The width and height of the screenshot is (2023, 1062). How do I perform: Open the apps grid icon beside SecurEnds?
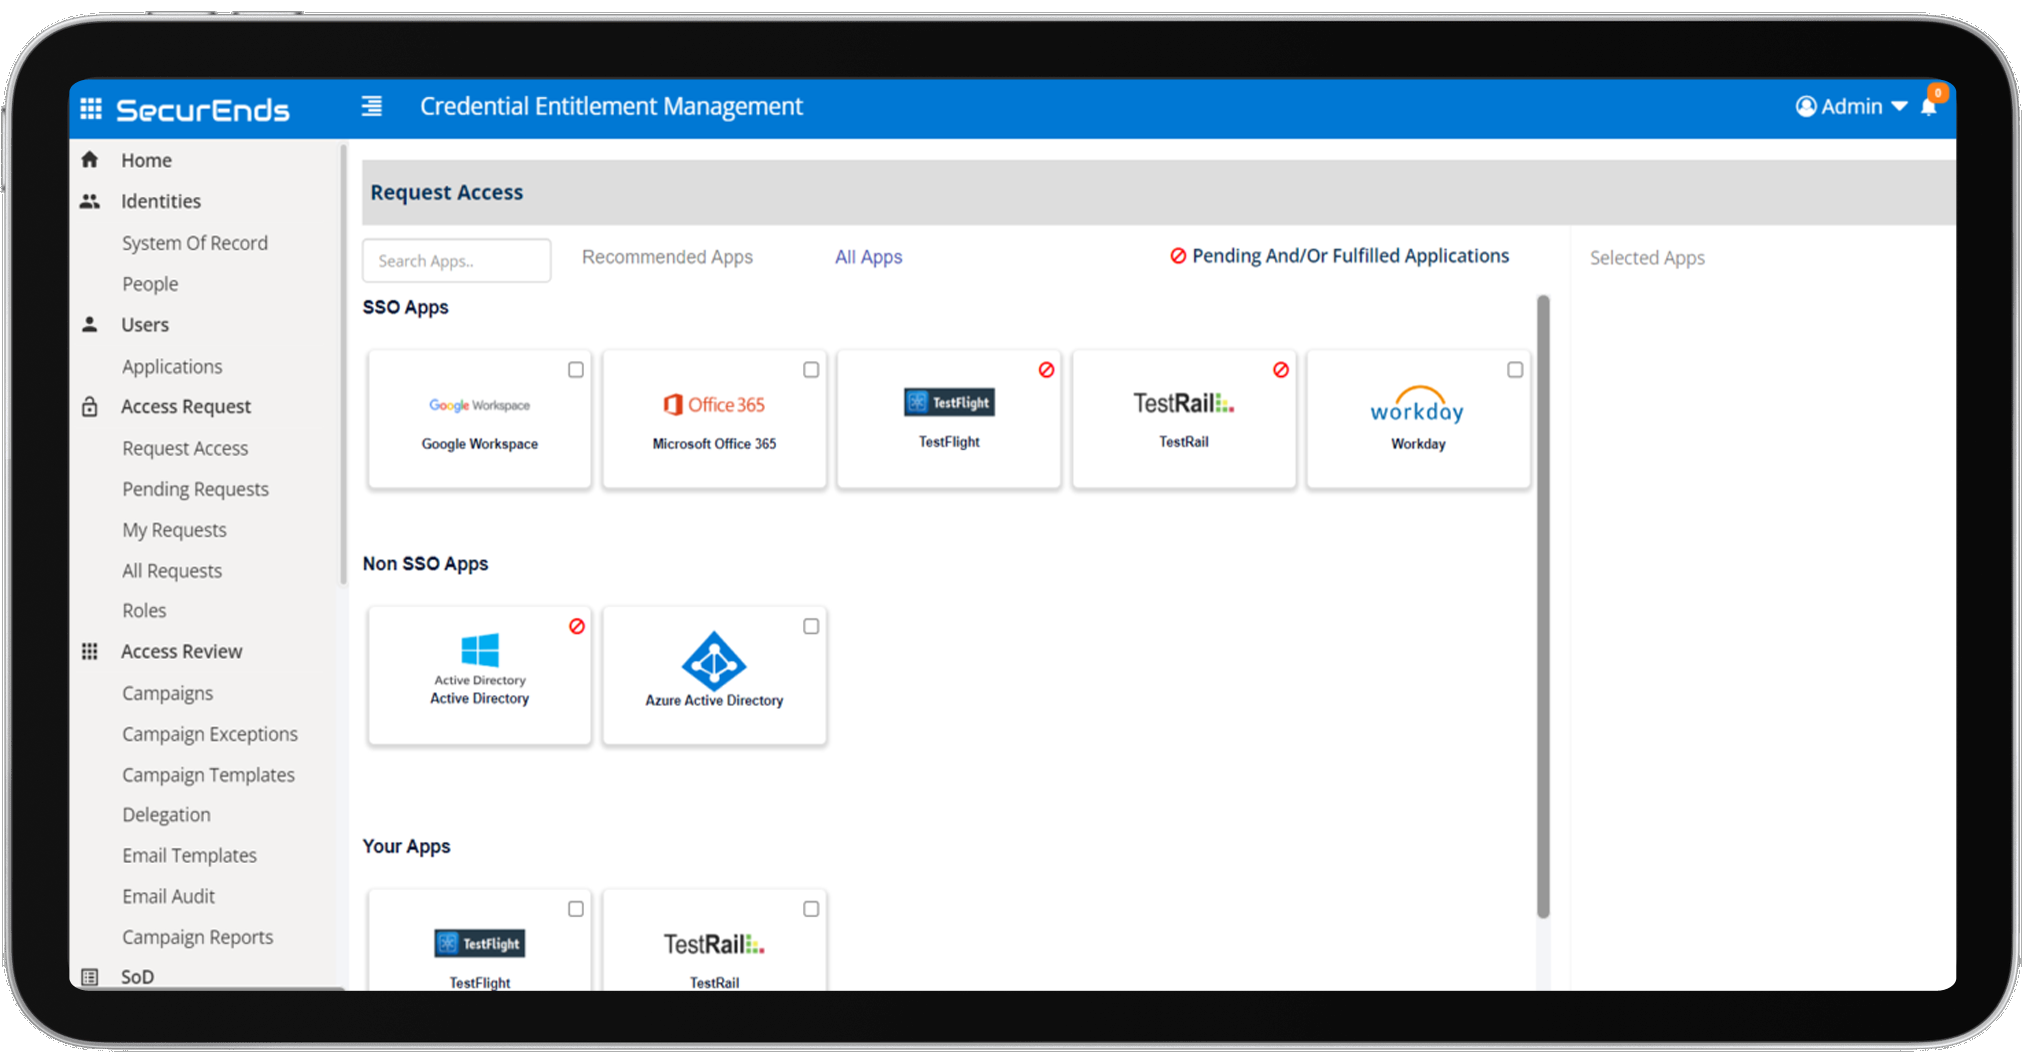coord(91,108)
